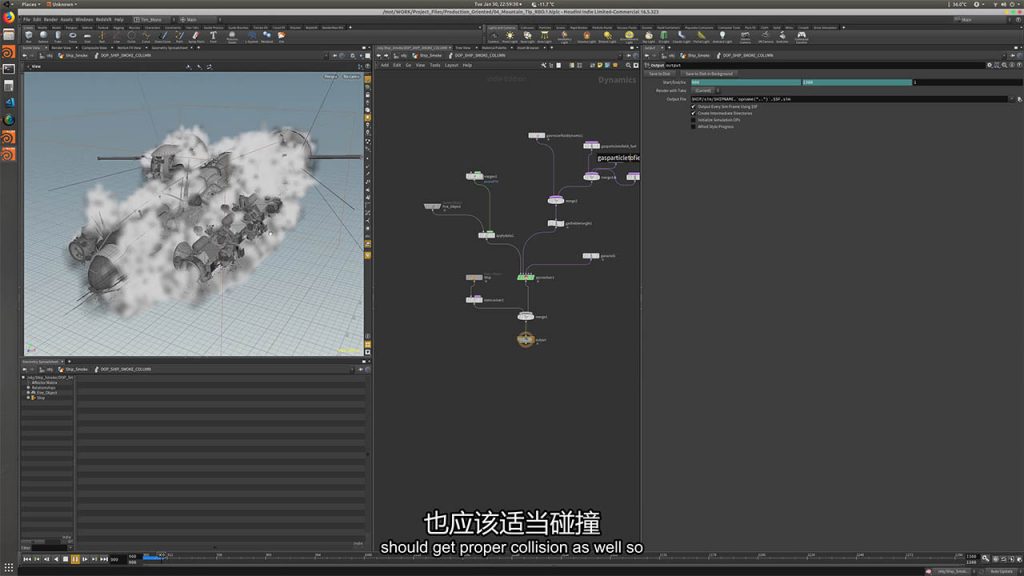Add an Ambient Light from shelf
1024x576 pixels.
(x=722, y=37)
